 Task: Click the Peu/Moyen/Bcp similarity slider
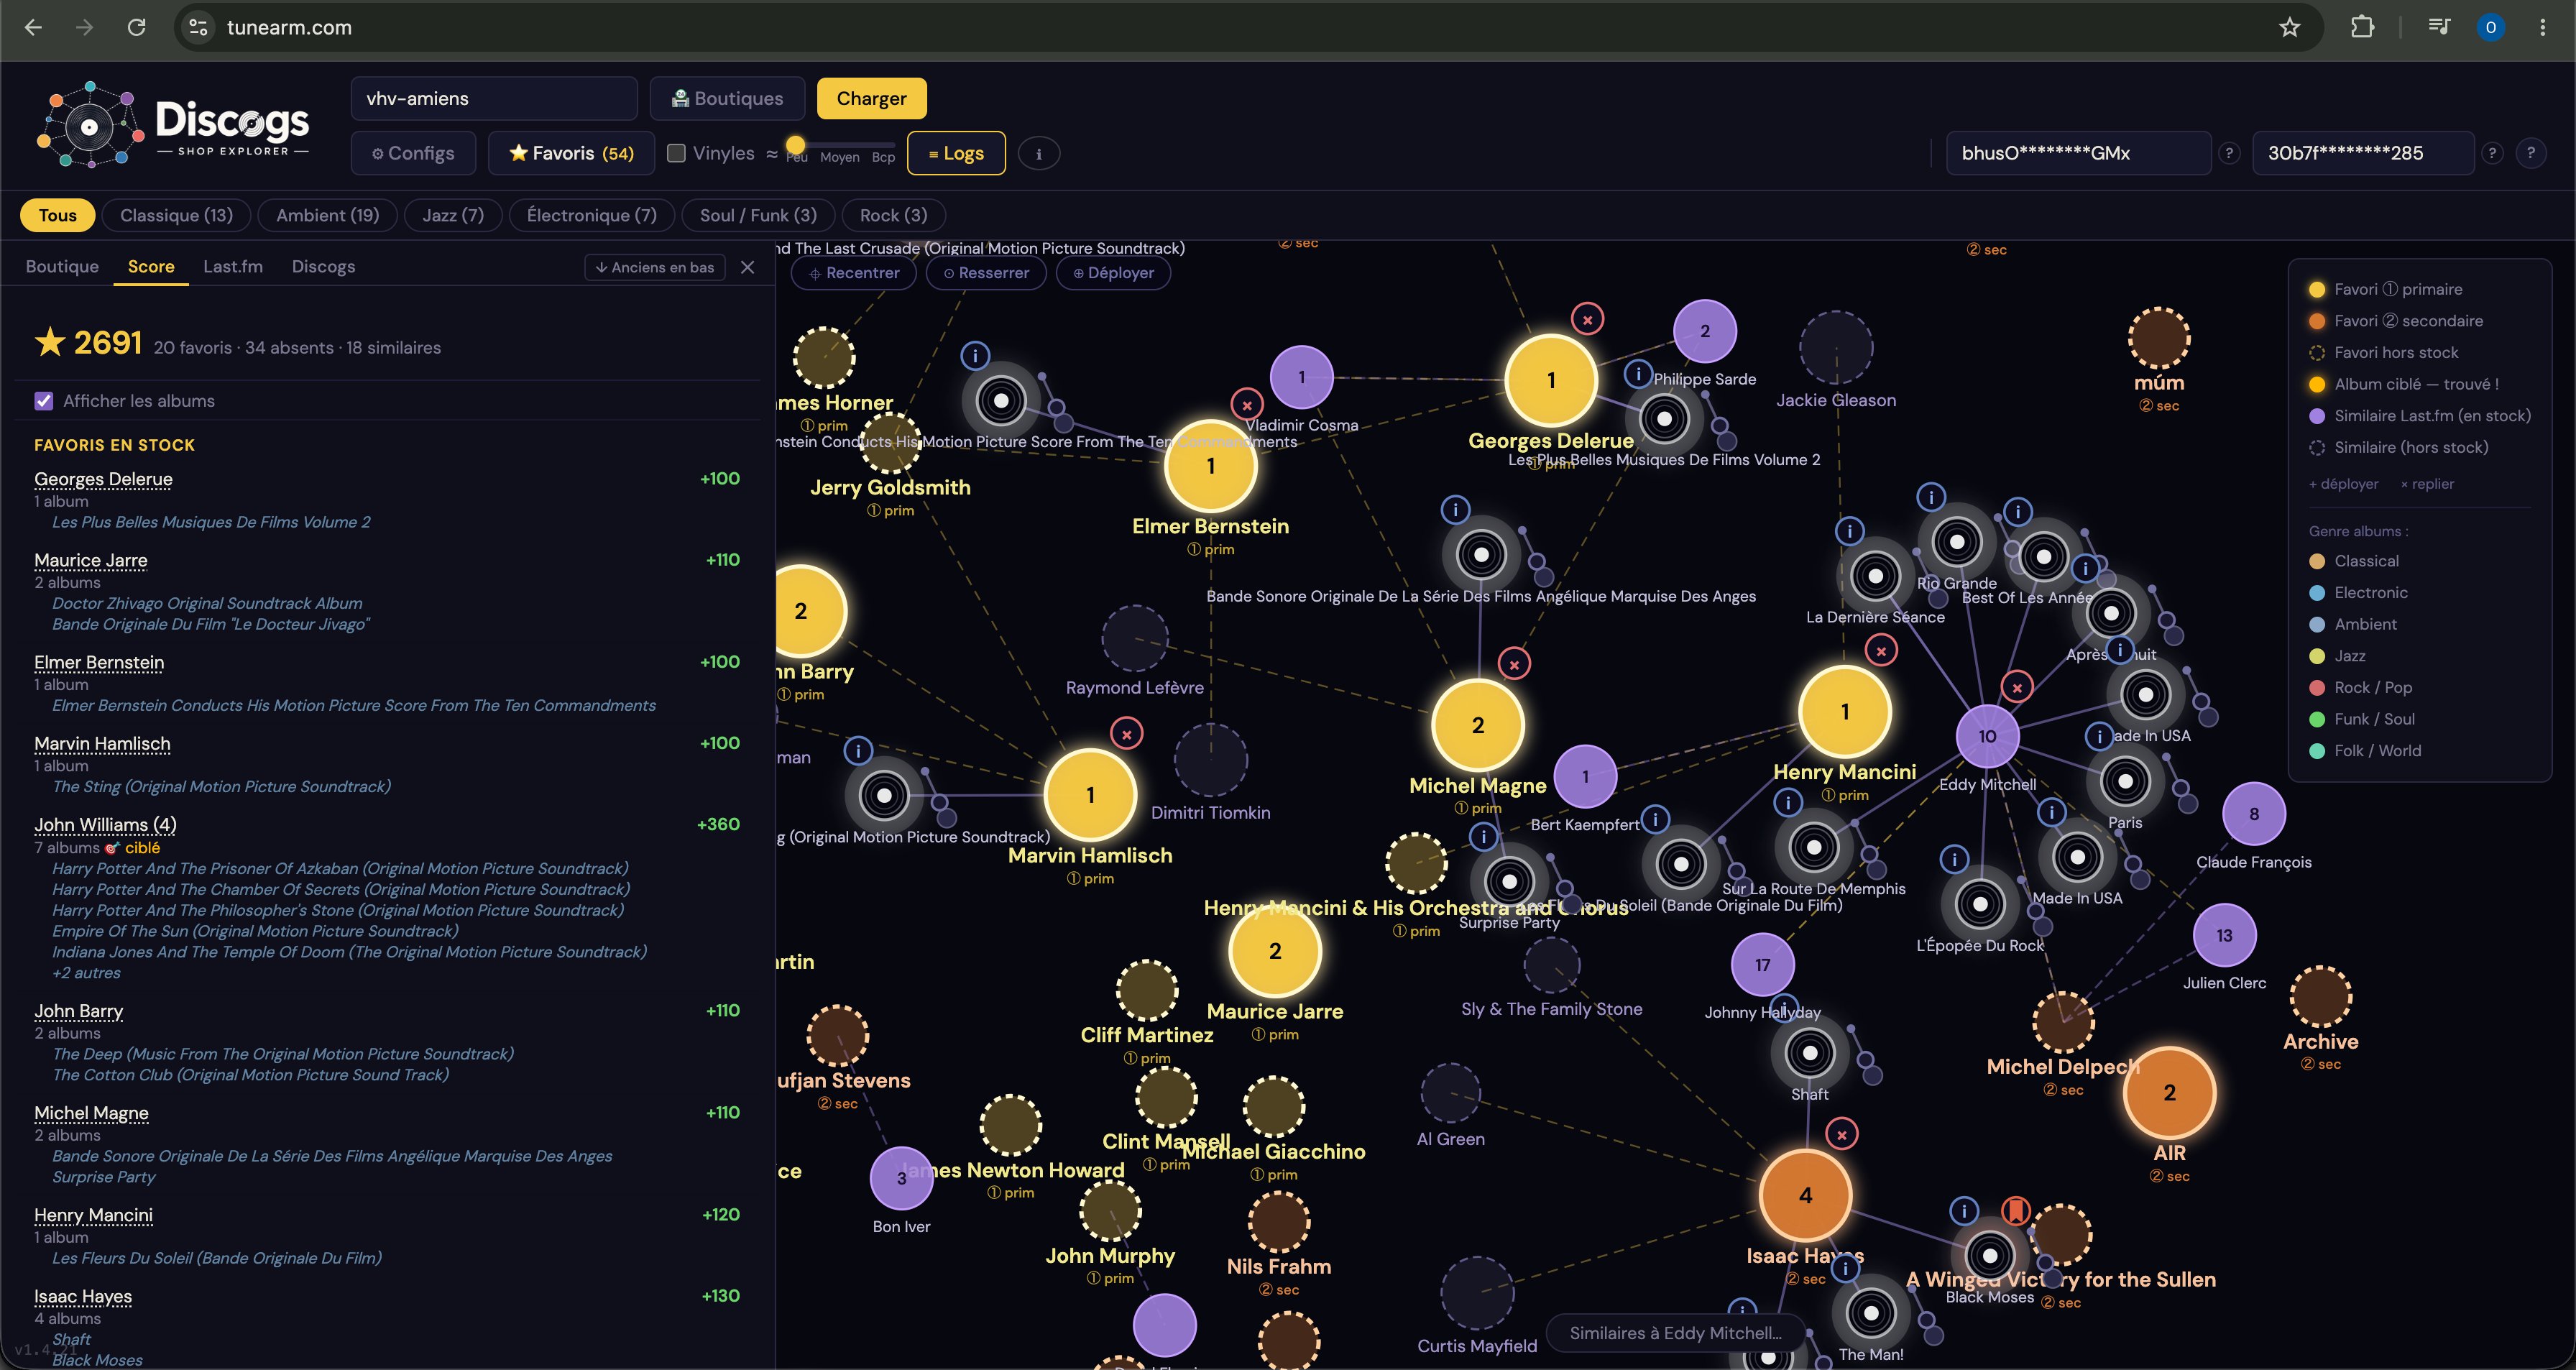click(840, 146)
